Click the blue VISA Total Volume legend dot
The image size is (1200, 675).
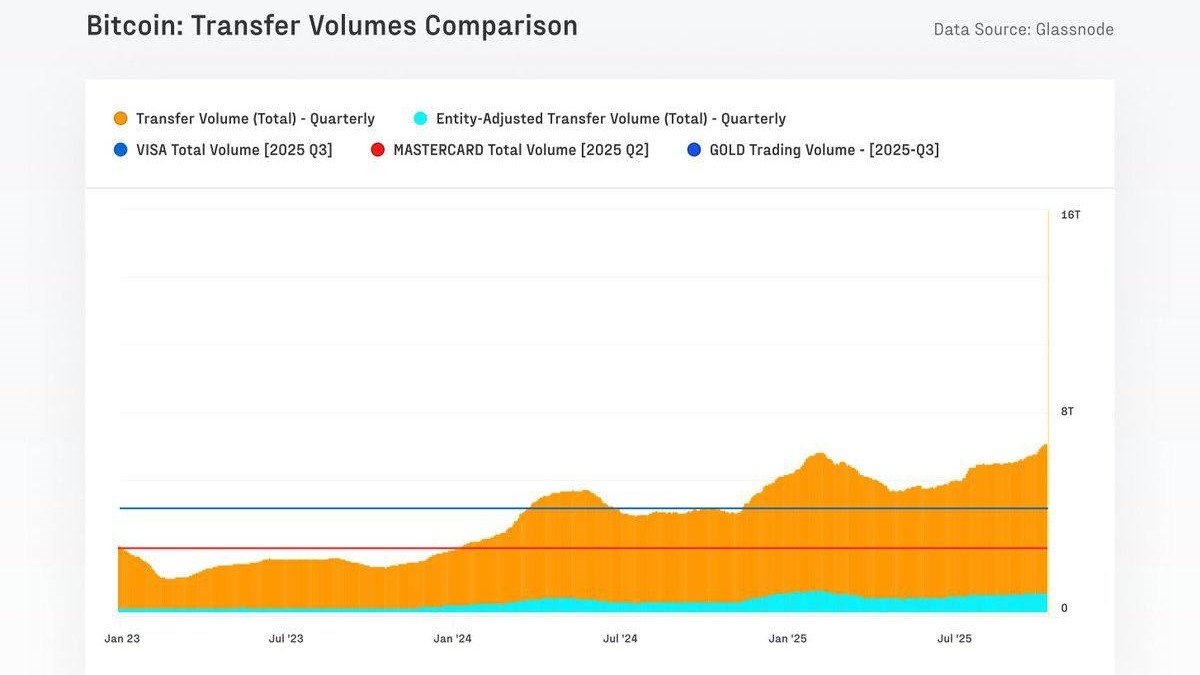[x=120, y=149]
